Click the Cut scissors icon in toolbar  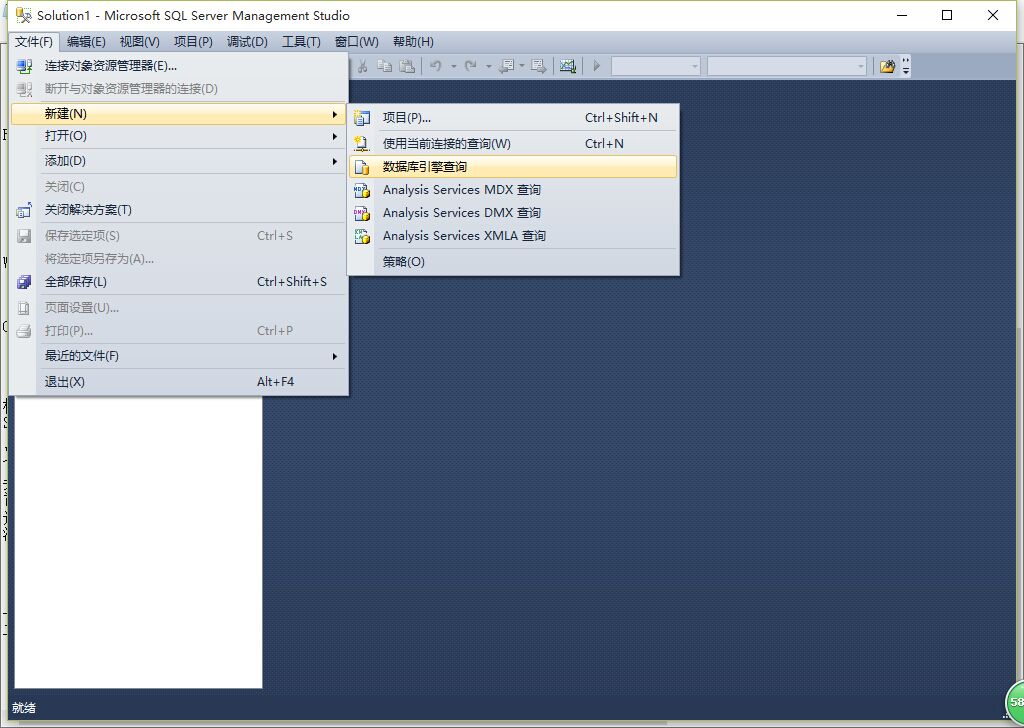point(362,66)
